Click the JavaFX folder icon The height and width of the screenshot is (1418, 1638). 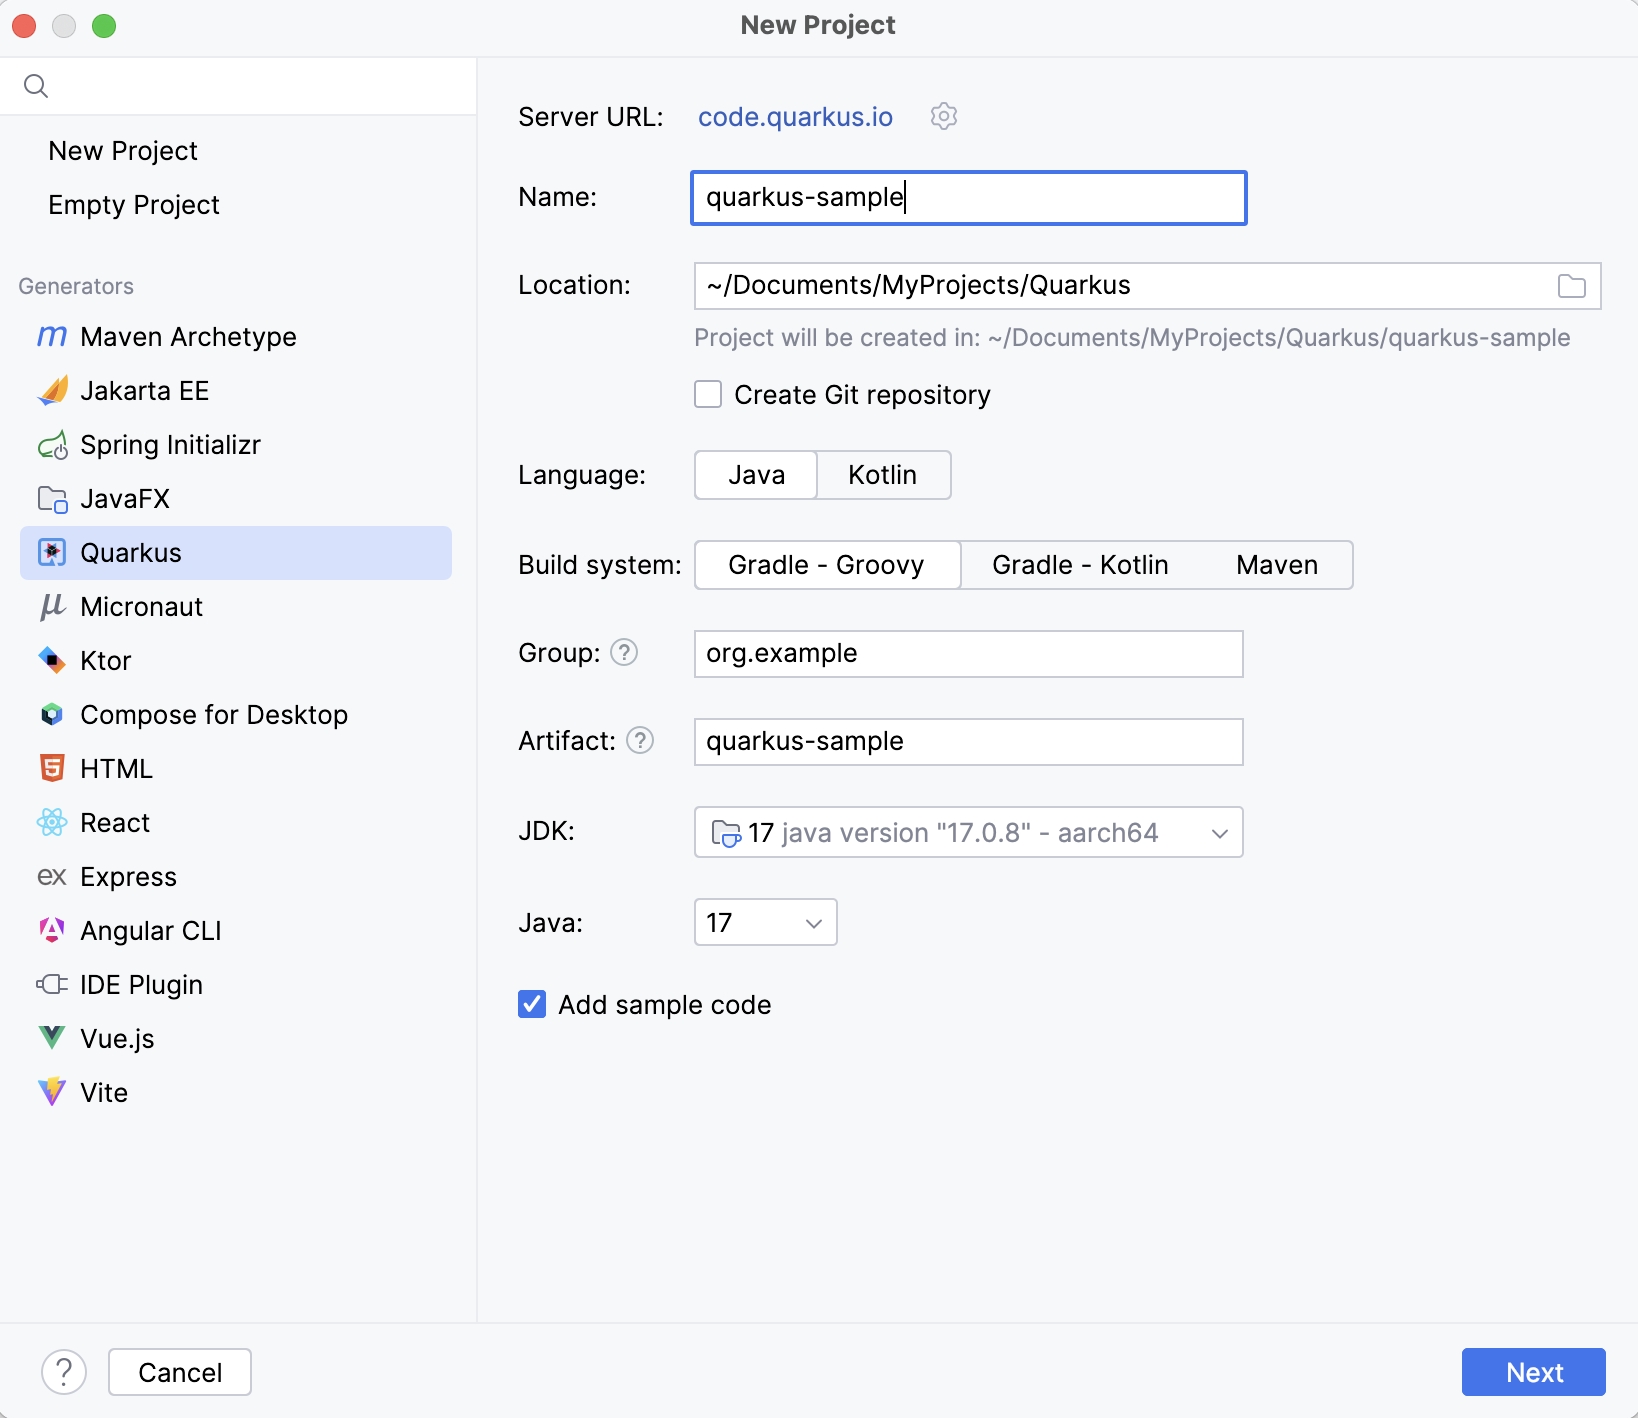pyautogui.click(x=52, y=499)
